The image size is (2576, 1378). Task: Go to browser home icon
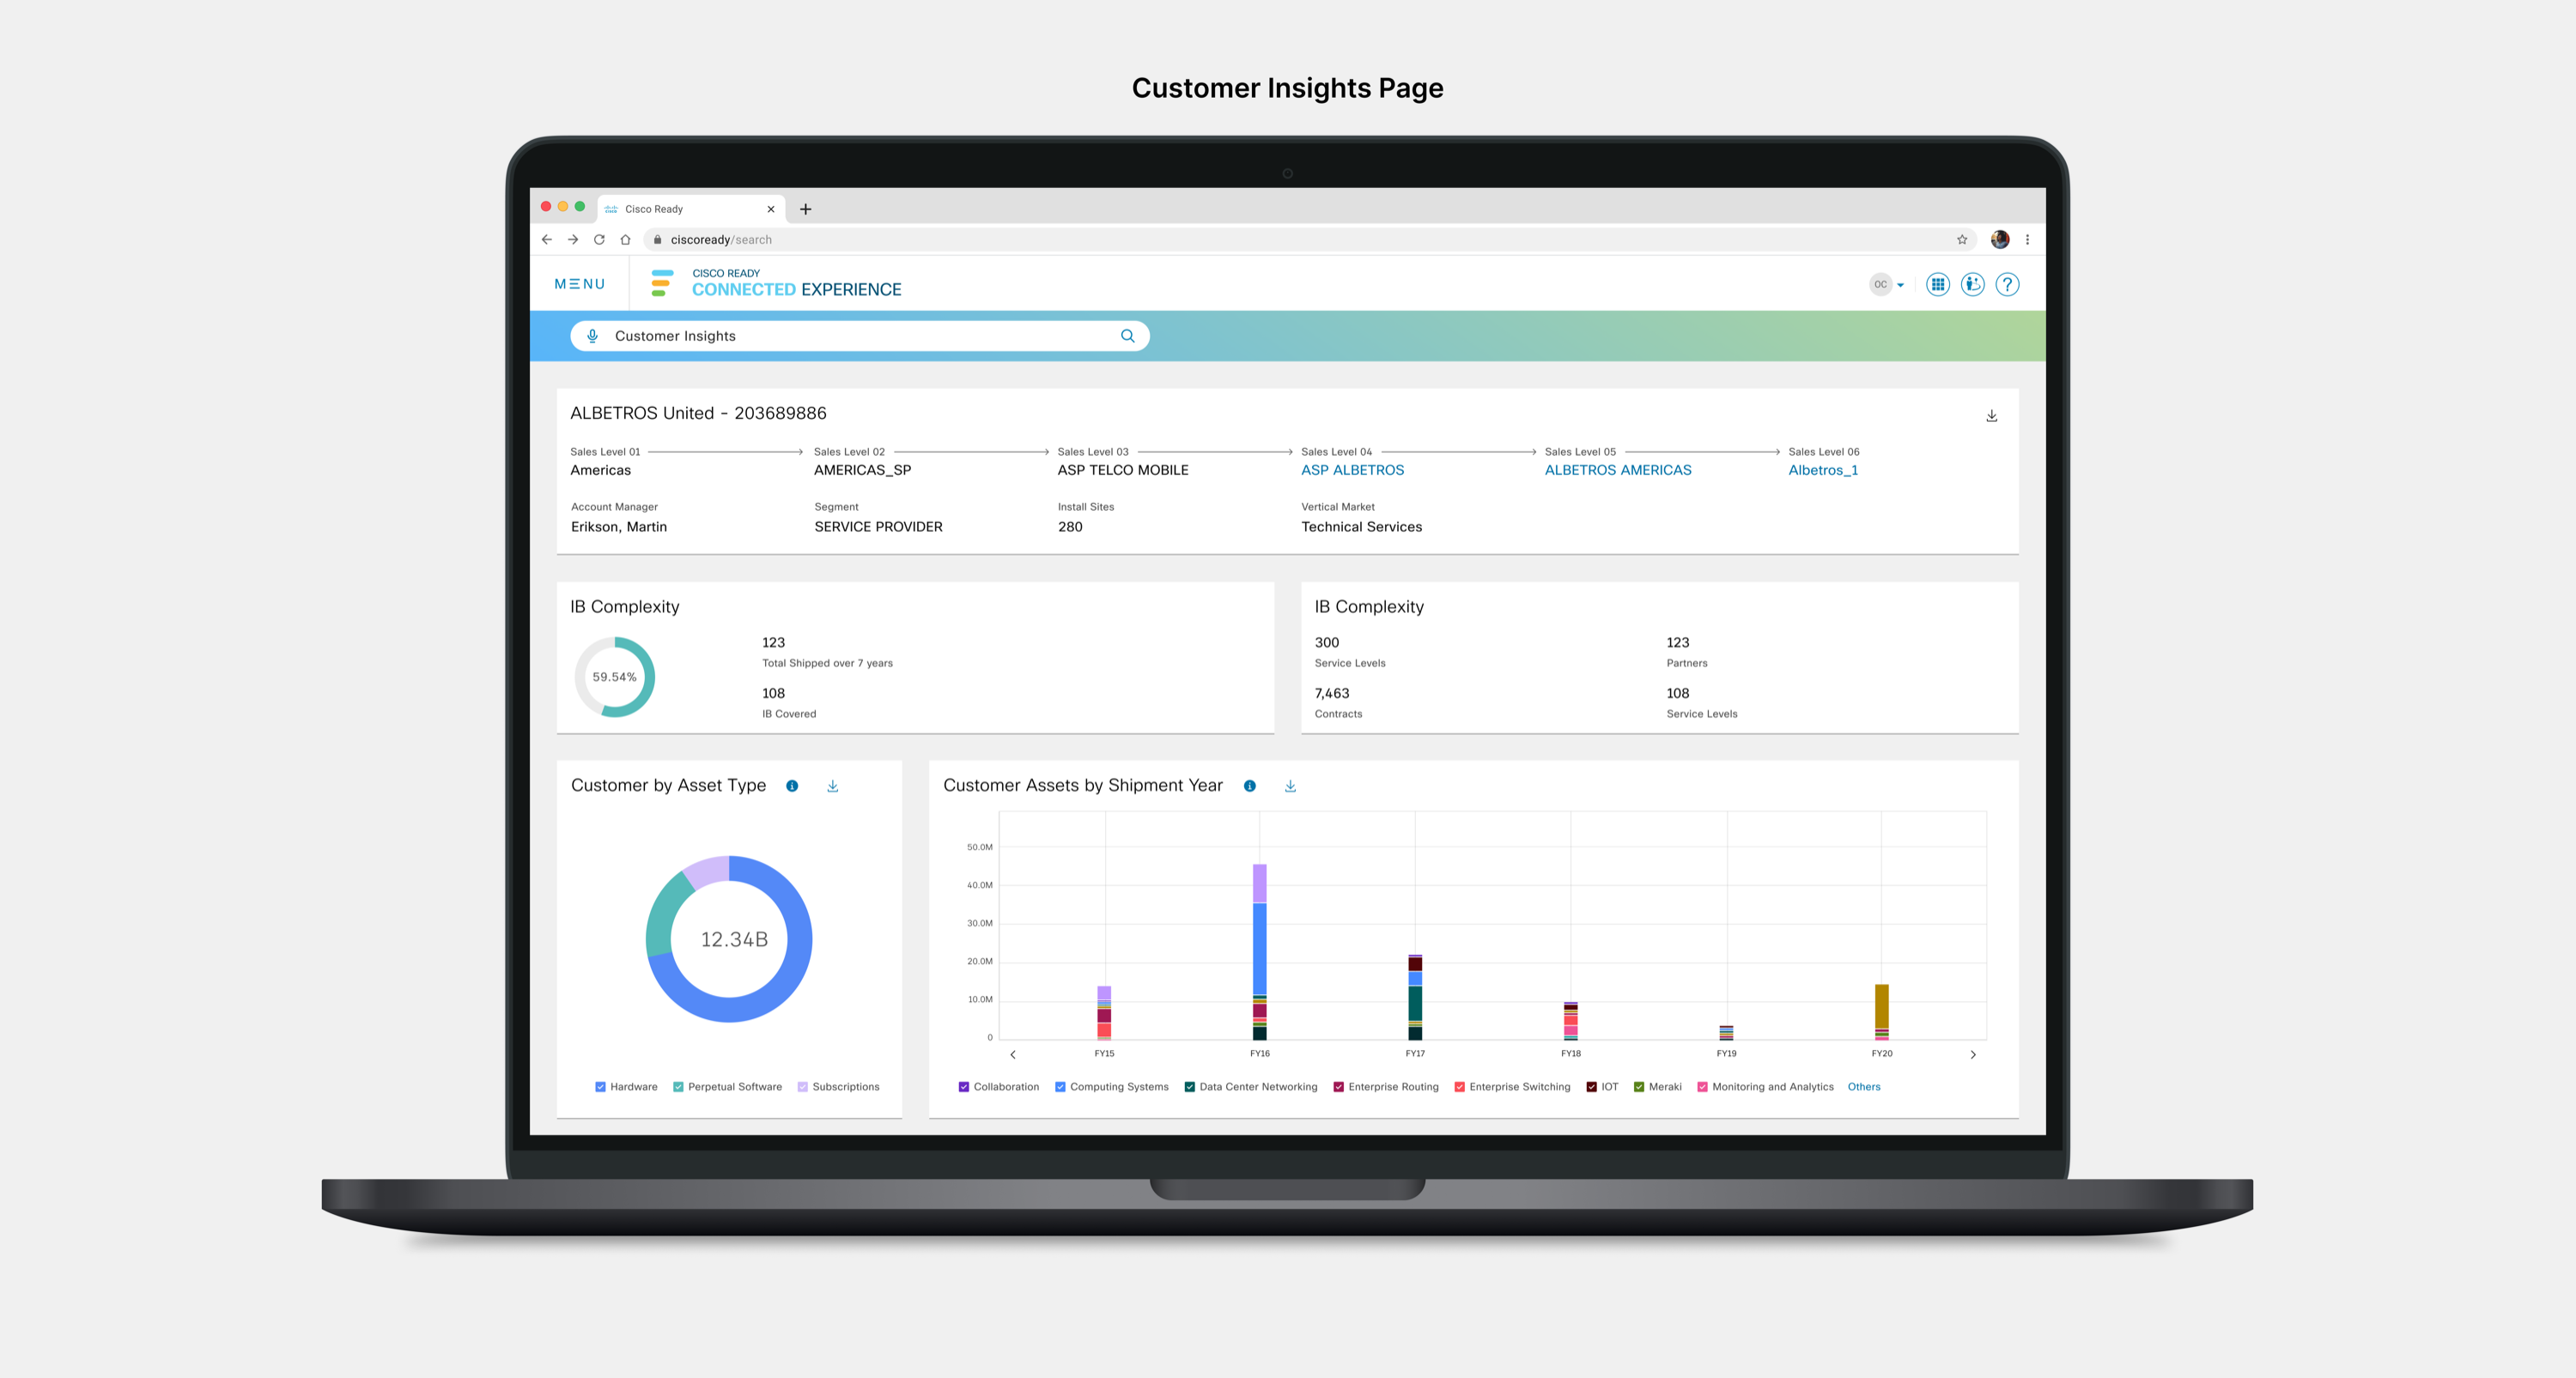point(625,240)
